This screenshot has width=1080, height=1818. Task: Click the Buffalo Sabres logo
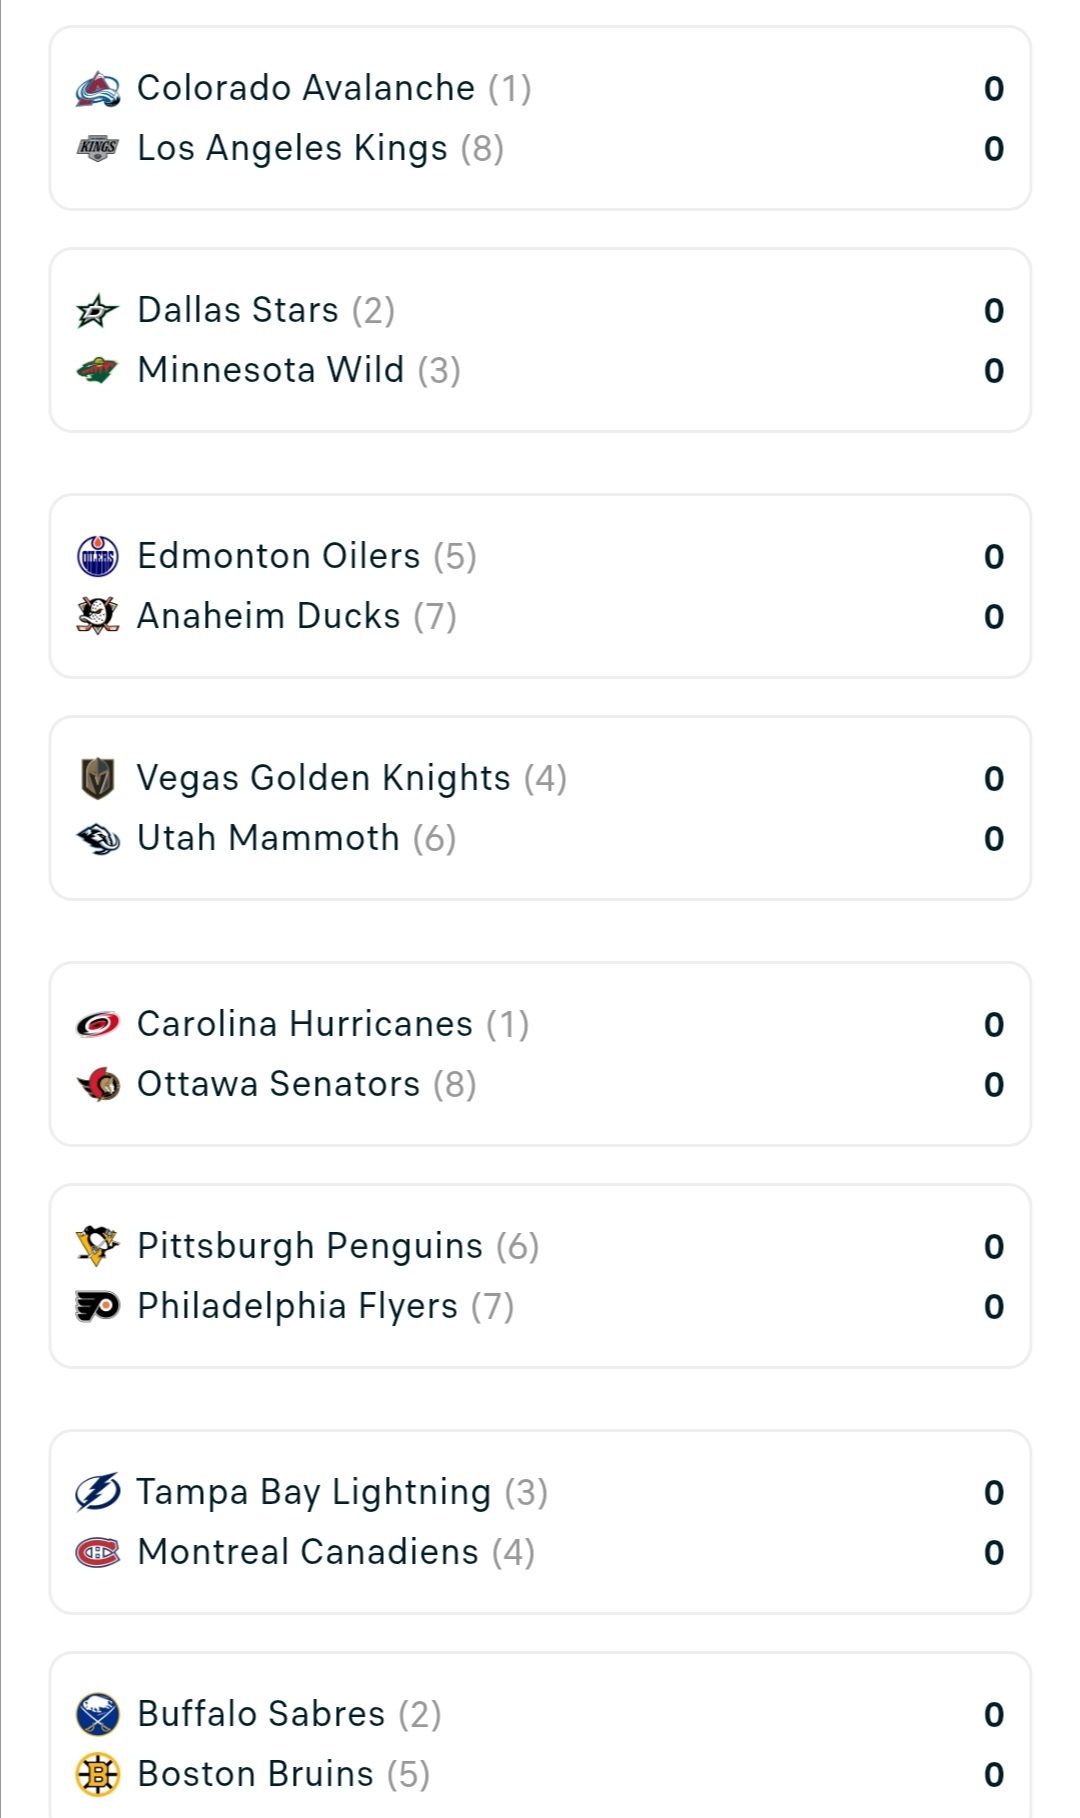coord(98,1714)
